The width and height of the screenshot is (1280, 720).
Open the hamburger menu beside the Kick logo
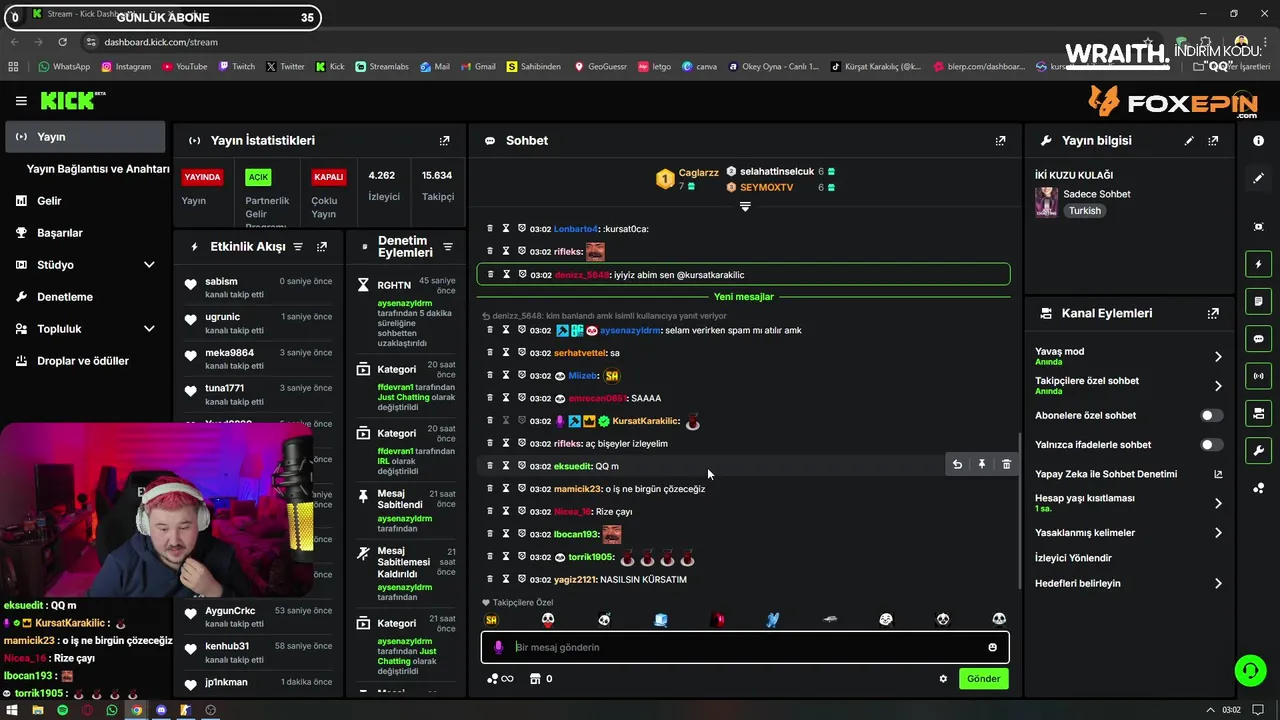pos(21,101)
